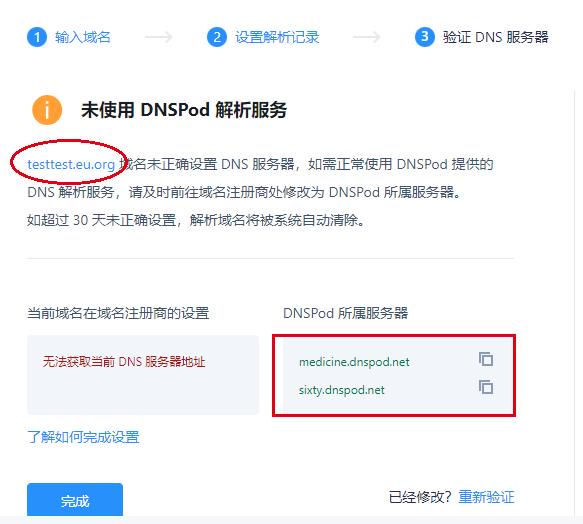Viewport: 583px width, 524px height.
Task: Click sixty.dnspod.net server text
Action: pos(341,390)
